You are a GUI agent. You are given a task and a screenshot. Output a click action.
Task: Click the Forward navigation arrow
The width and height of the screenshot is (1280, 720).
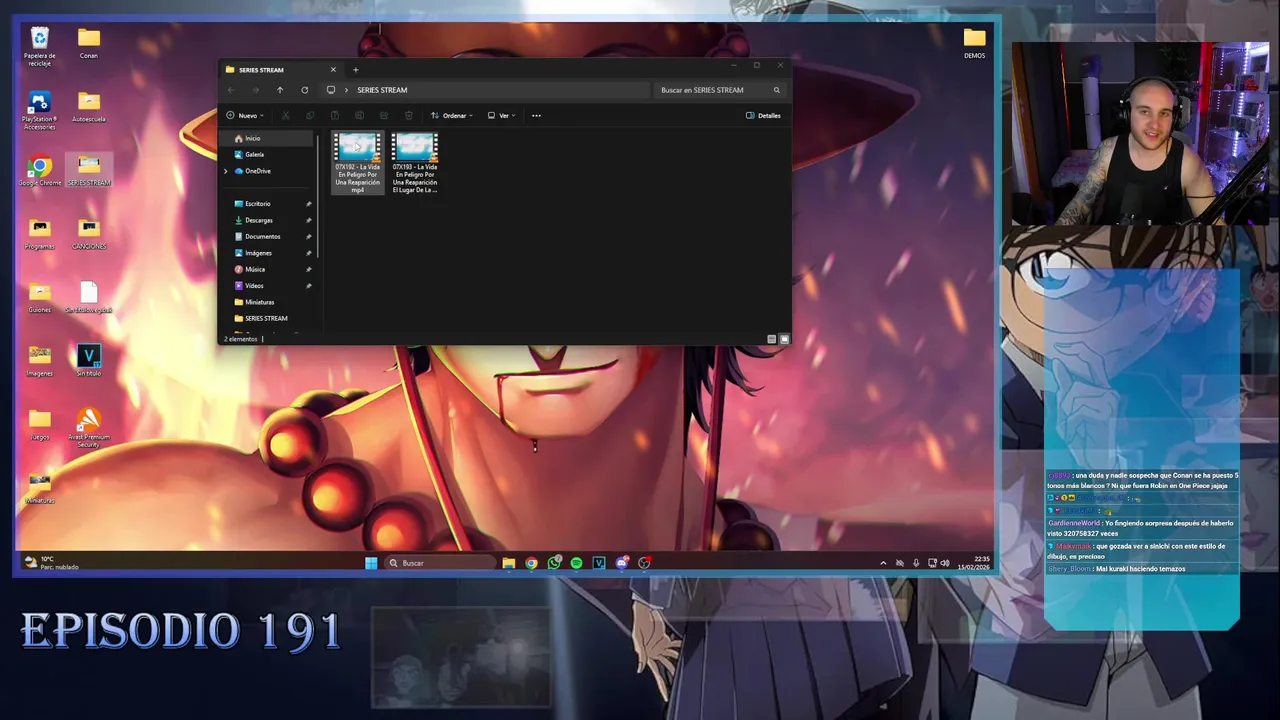point(255,90)
